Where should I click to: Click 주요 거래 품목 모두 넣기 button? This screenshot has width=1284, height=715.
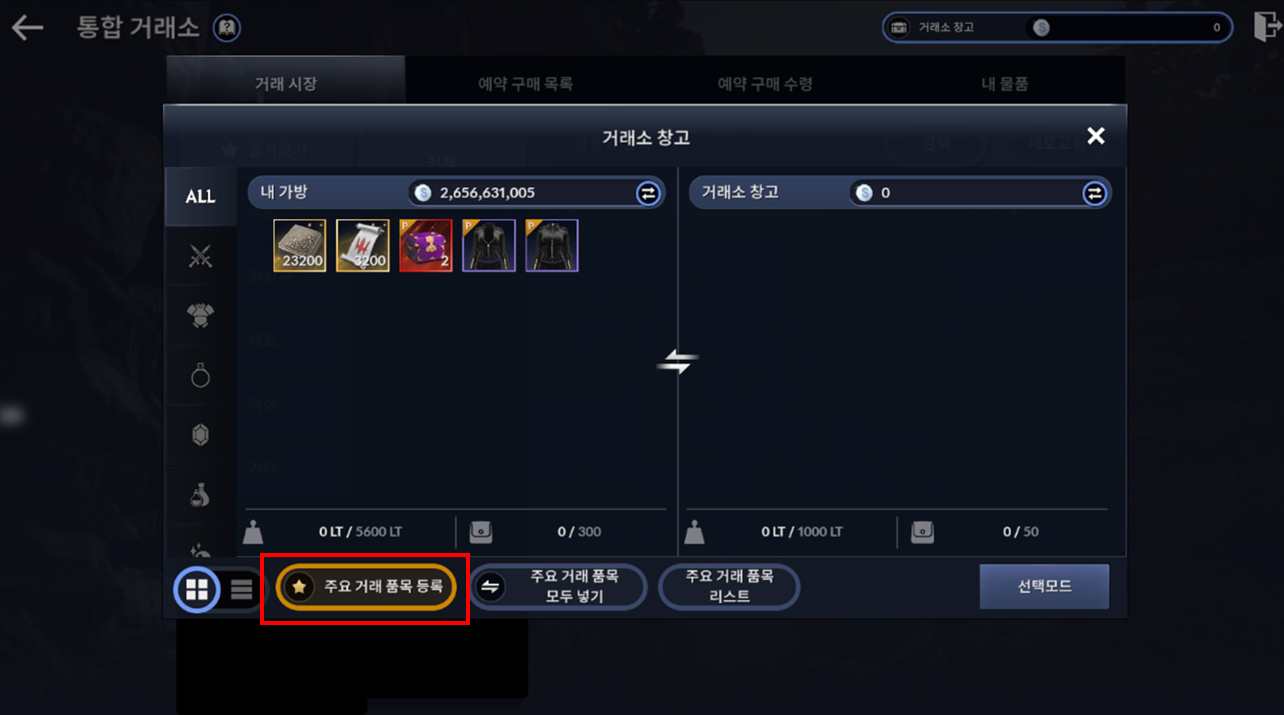pos(558,587)
